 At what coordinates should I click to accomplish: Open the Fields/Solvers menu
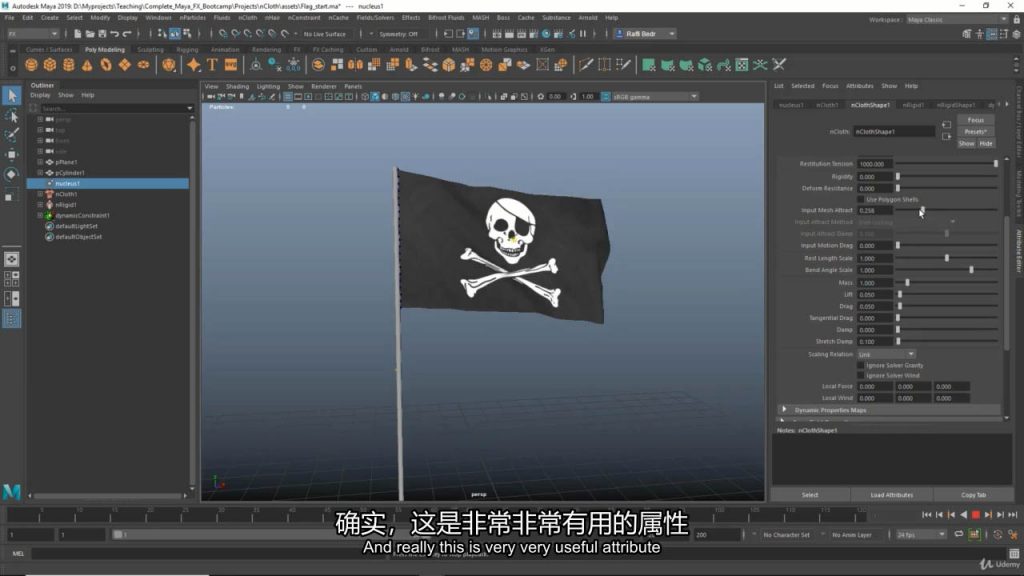pyautogui.click(x=375, y=18)
